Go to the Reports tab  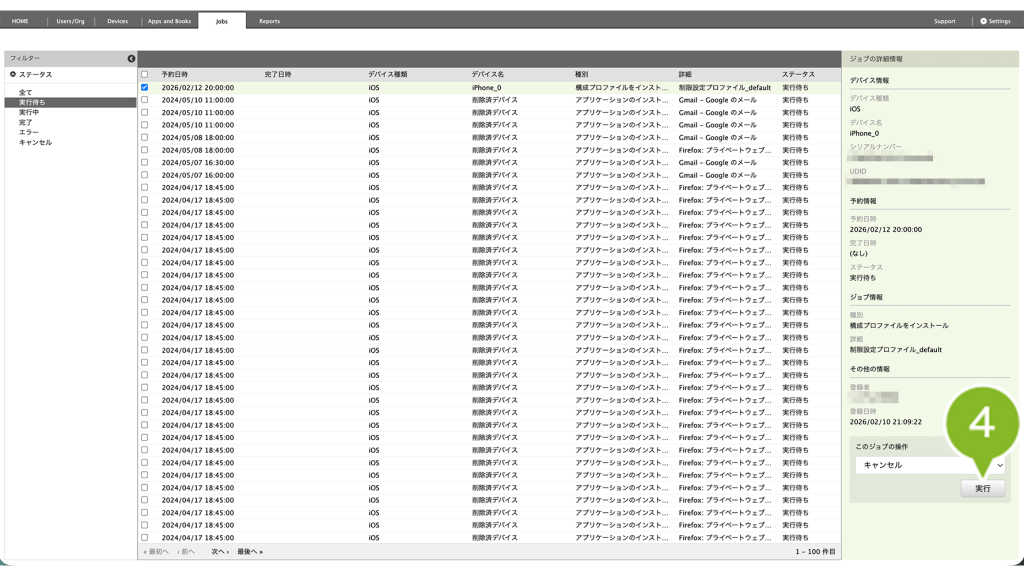(x=269, y=21)
